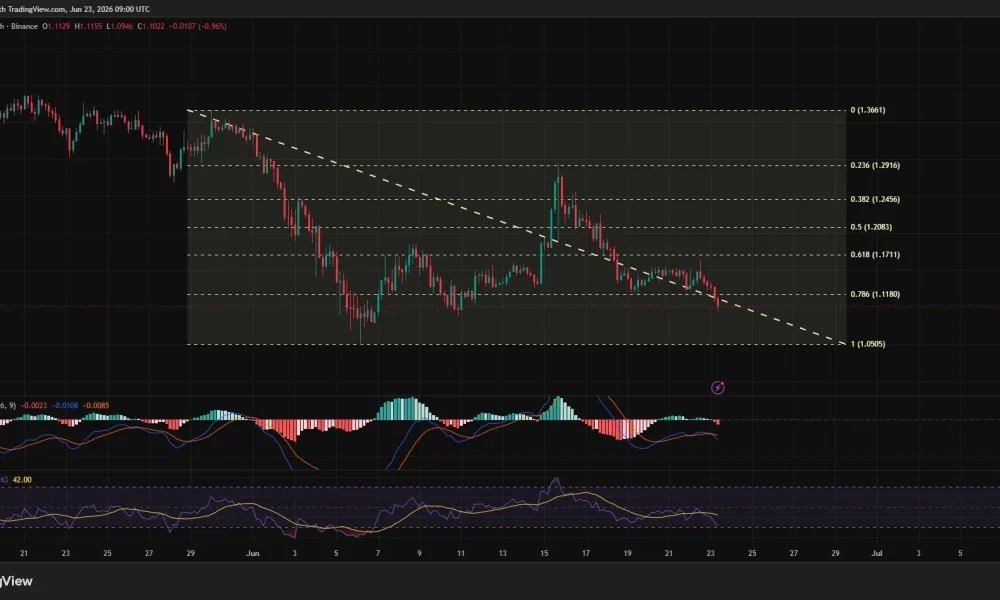Screen dimensions: 1000x600
Task: Click the RSI average value '42.00'
Action: [x=22, y=479]
